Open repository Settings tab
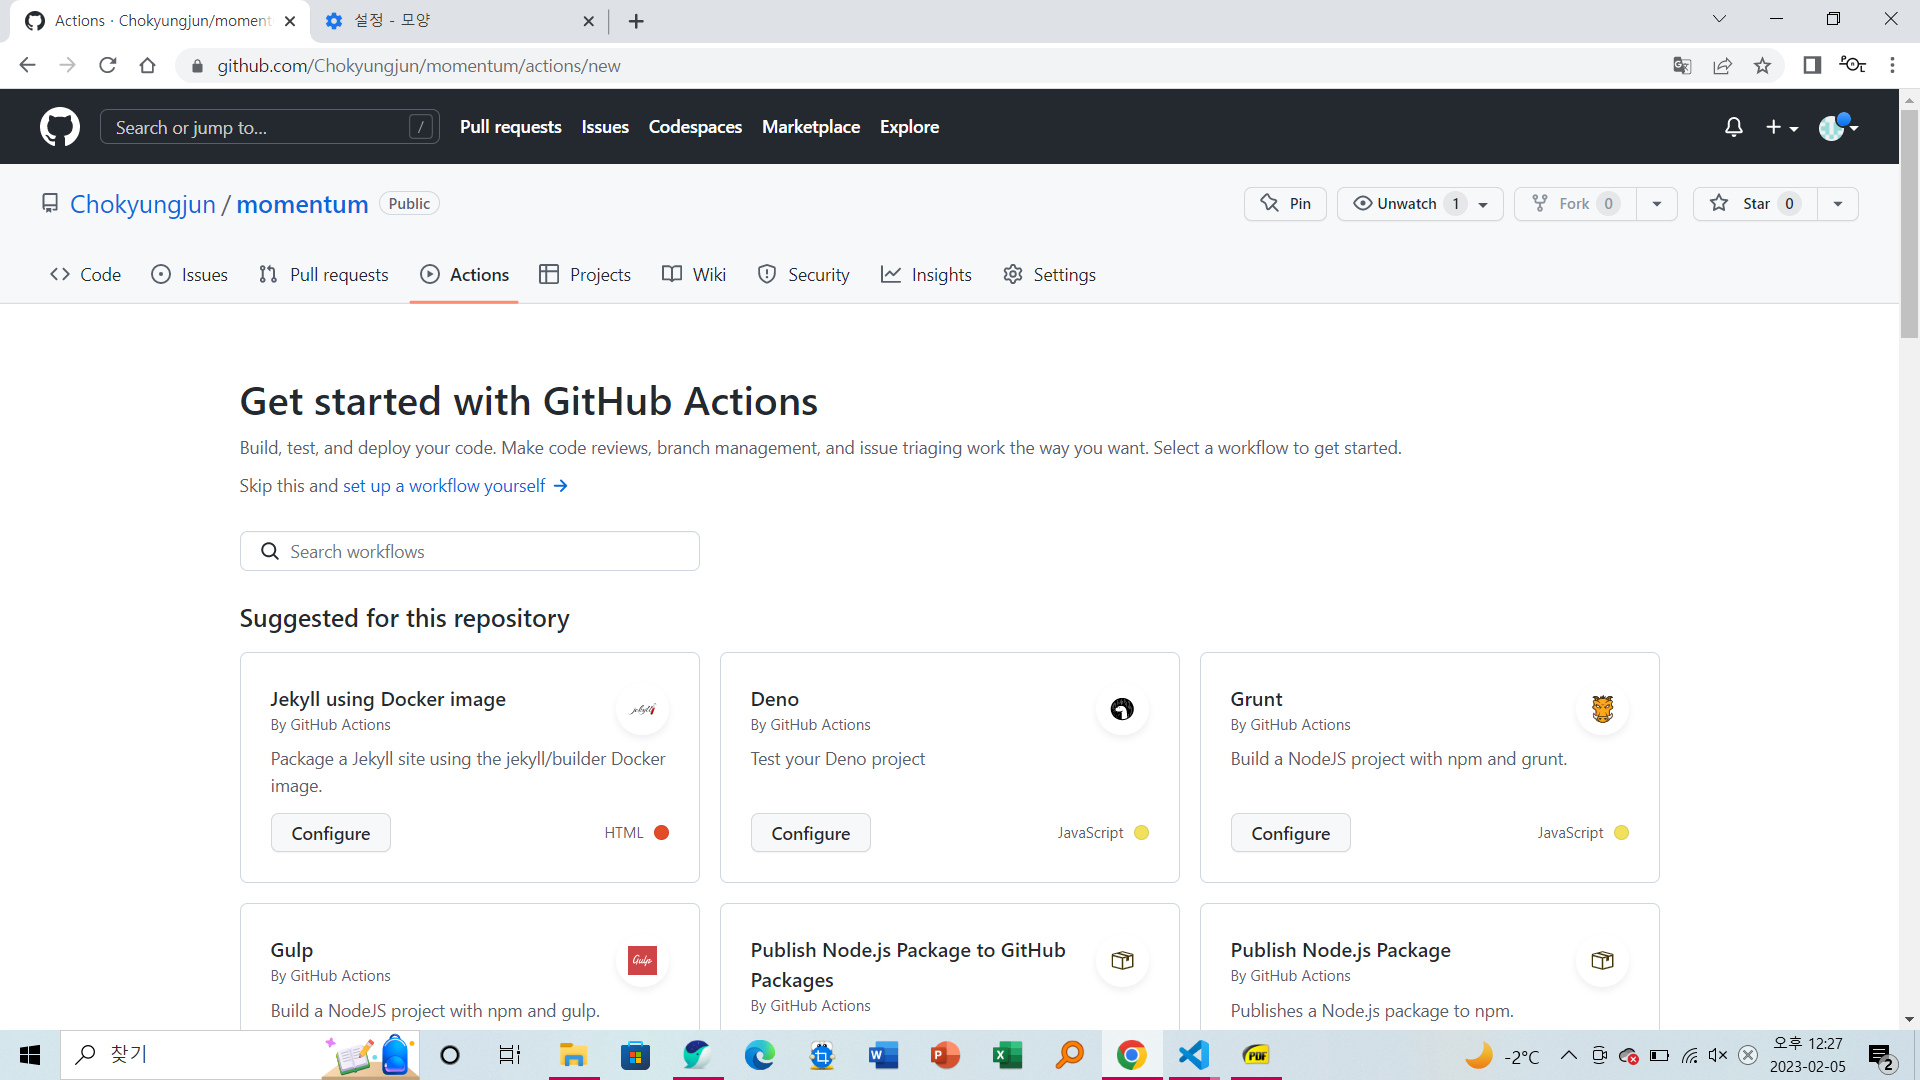The height and width of the screenshot is (1080, 1920). [x=1049, y=275]
